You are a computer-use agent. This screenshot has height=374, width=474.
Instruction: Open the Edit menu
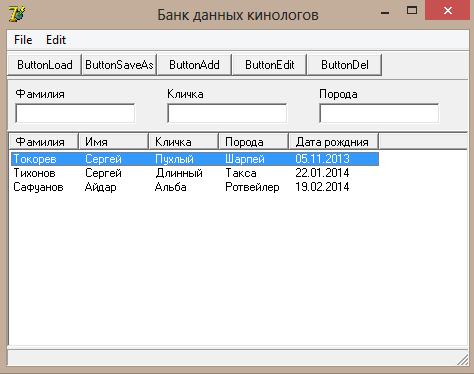[56, 40]
